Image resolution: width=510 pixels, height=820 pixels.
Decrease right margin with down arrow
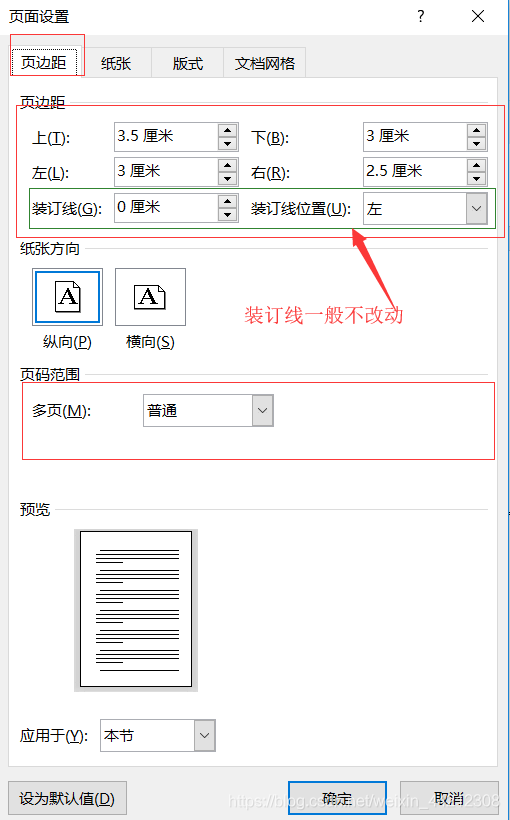tap(477, 179)
